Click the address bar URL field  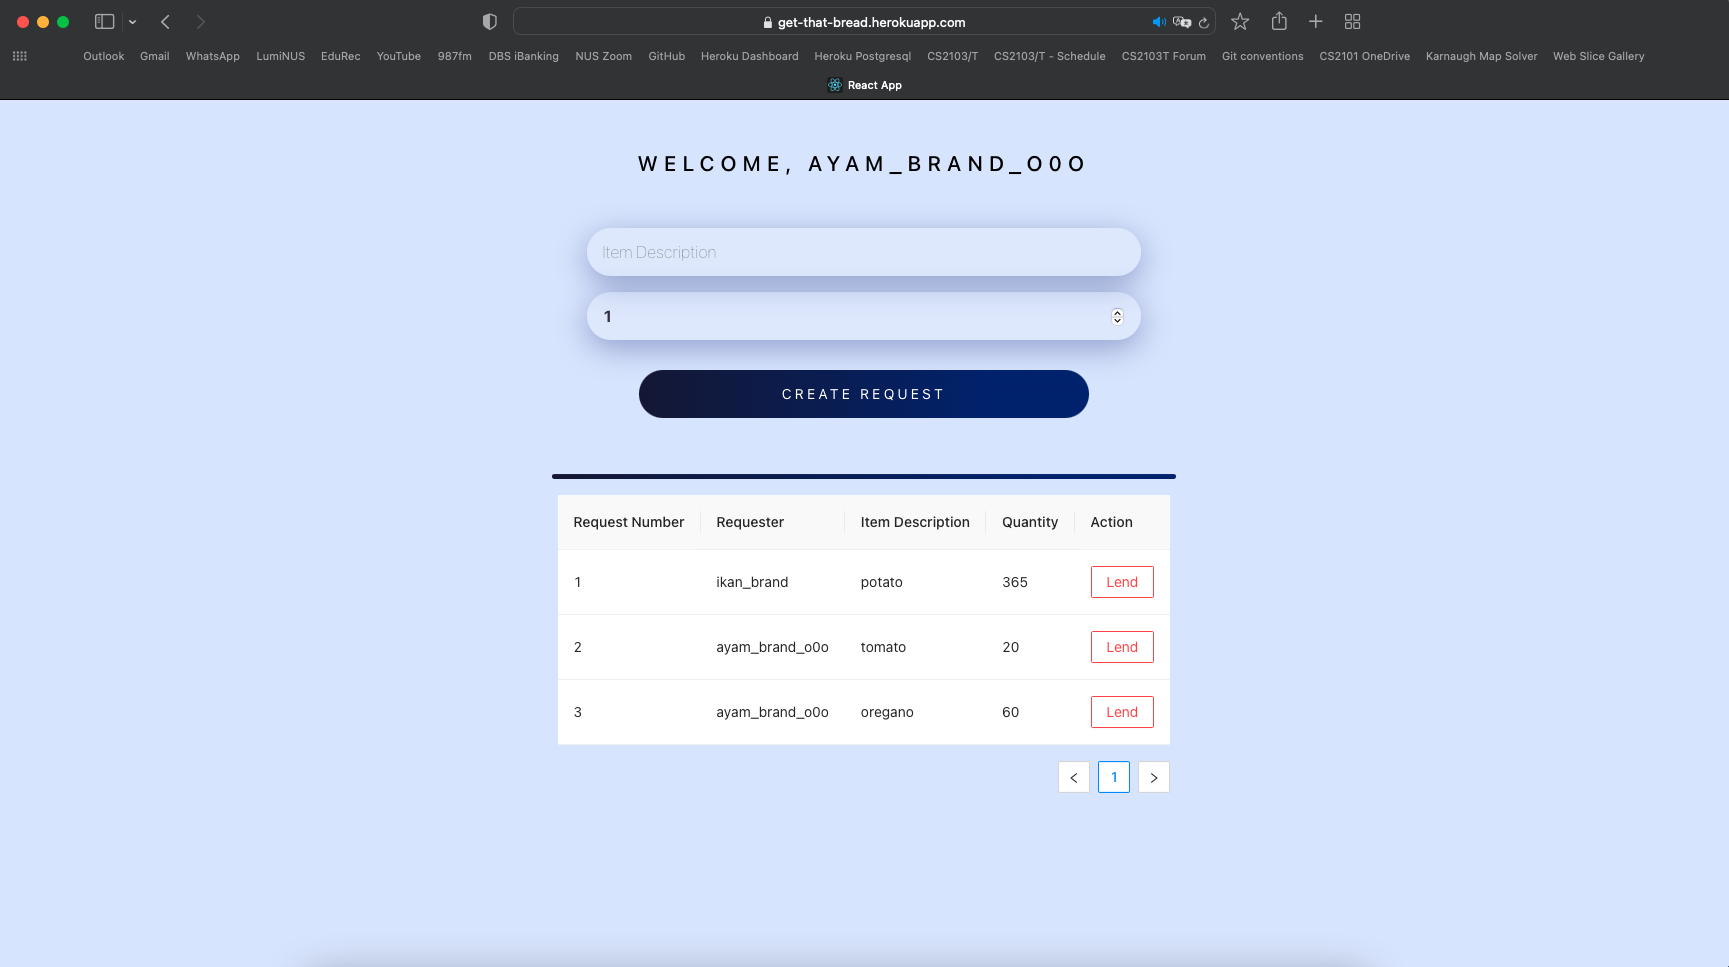864,22
